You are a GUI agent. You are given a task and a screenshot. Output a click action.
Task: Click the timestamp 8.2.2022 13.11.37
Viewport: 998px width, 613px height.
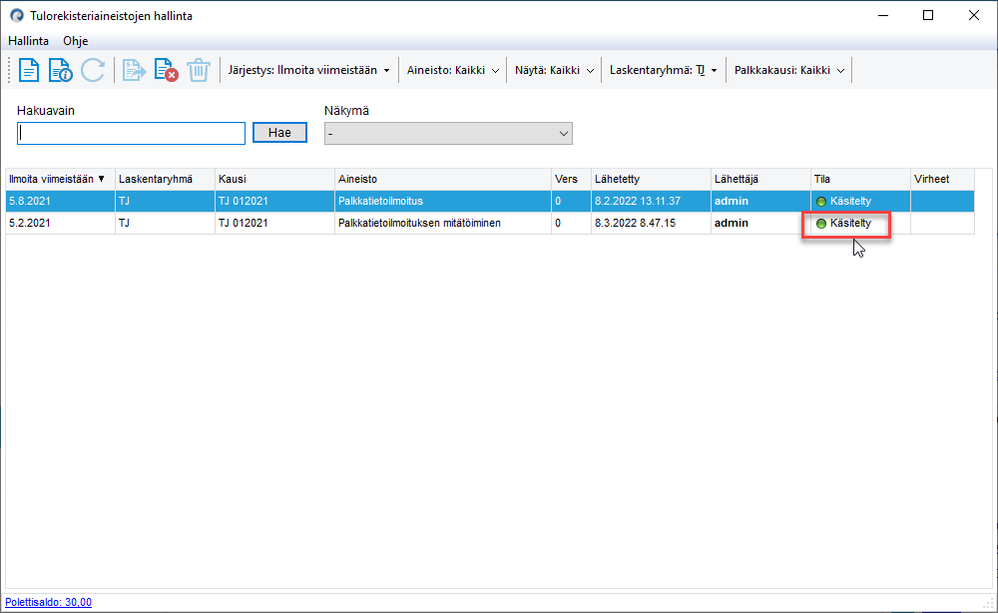tap(638, 201)
